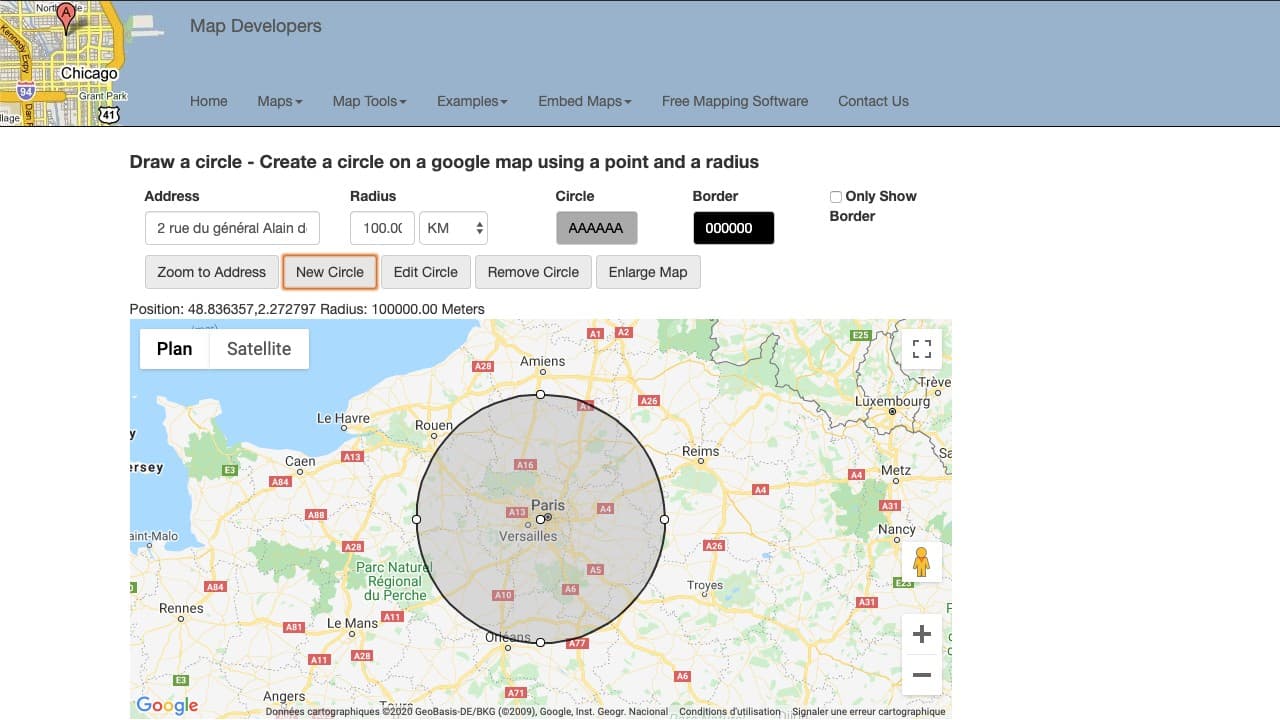Image resolution: width=1280 pixels, height=720 pixels.
Task: Click the map fullscreen icon
Action: click(922, 349)
